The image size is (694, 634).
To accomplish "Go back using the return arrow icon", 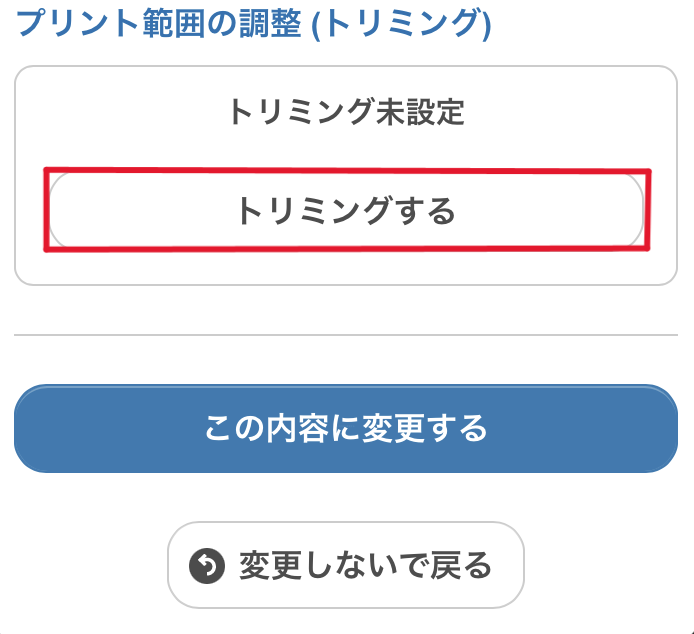I will (207, 566).
